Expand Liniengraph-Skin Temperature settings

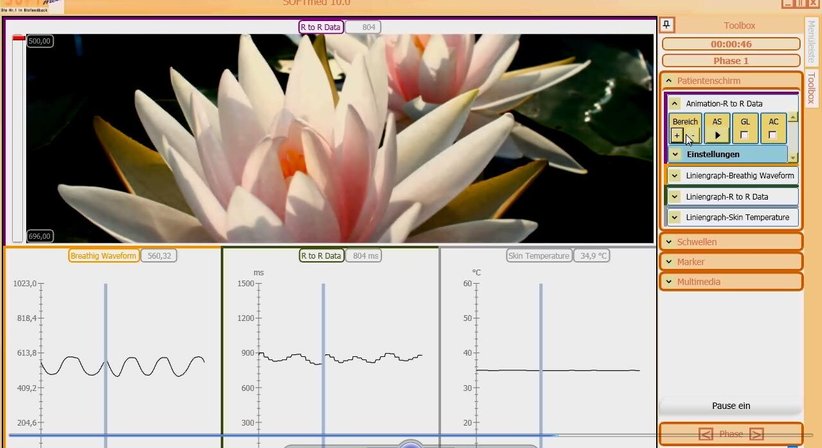(x=675, y=217)
